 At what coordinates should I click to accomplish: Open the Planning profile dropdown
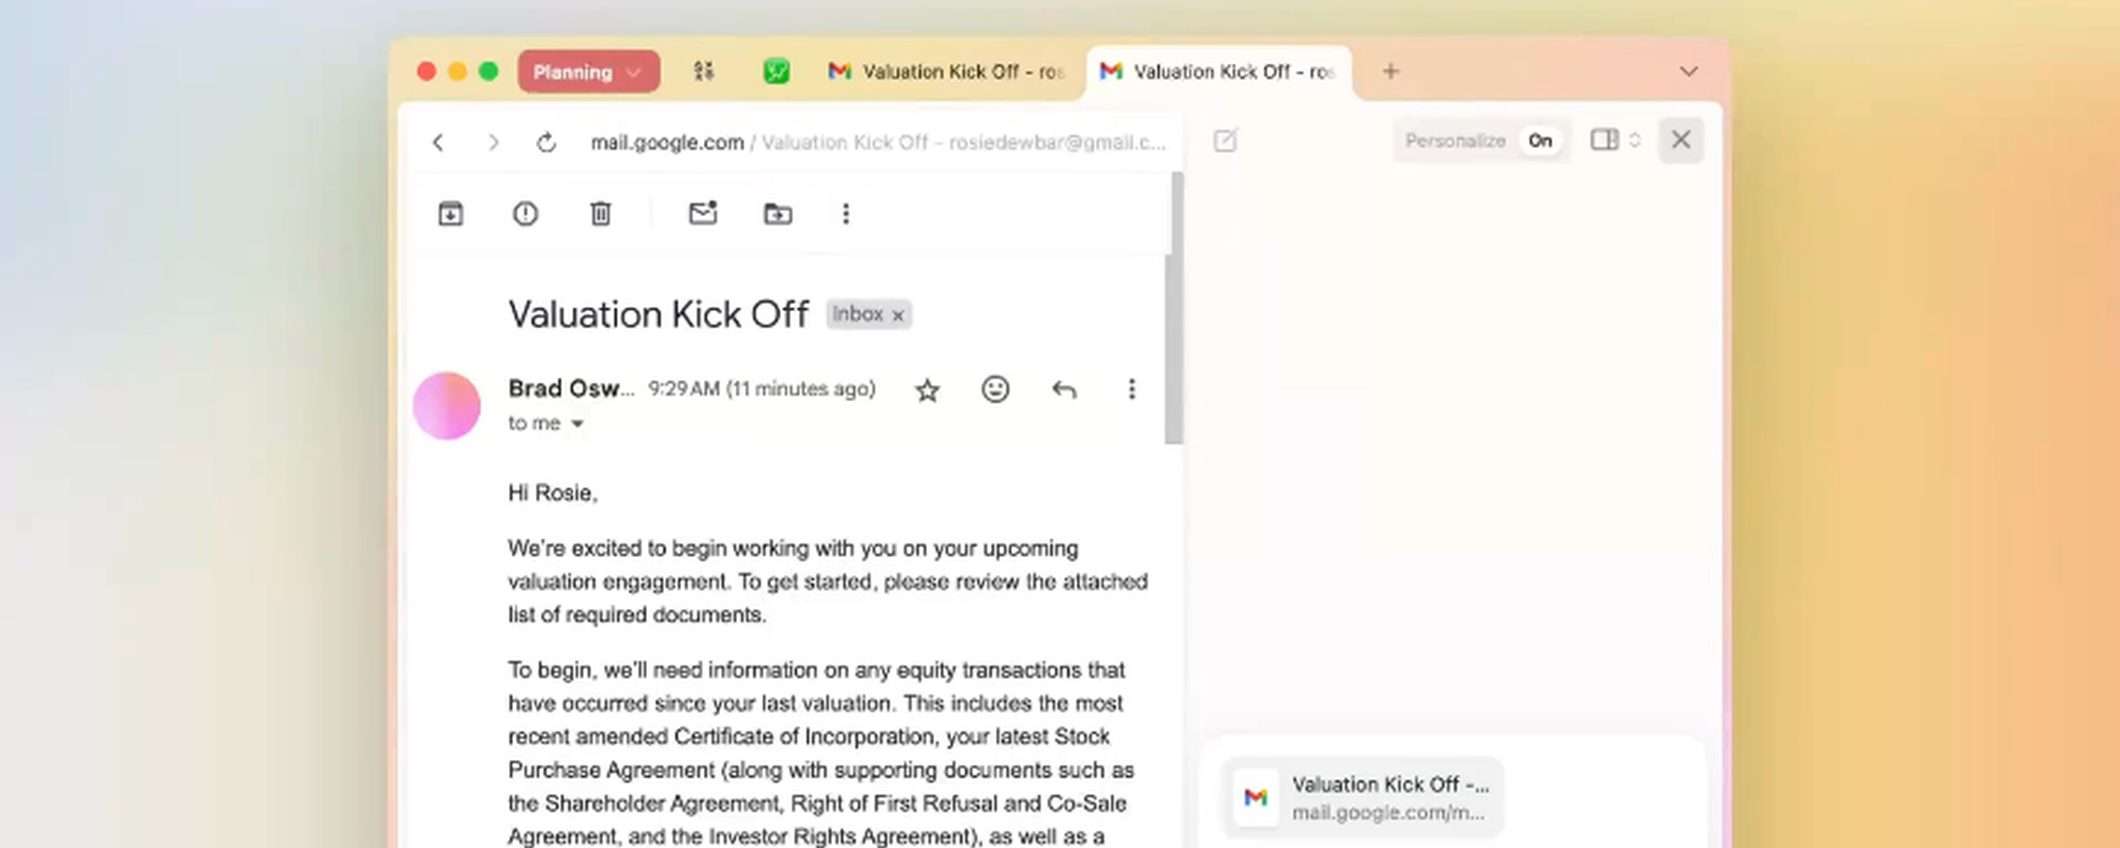pyautogui.click(x=588, y=72)
